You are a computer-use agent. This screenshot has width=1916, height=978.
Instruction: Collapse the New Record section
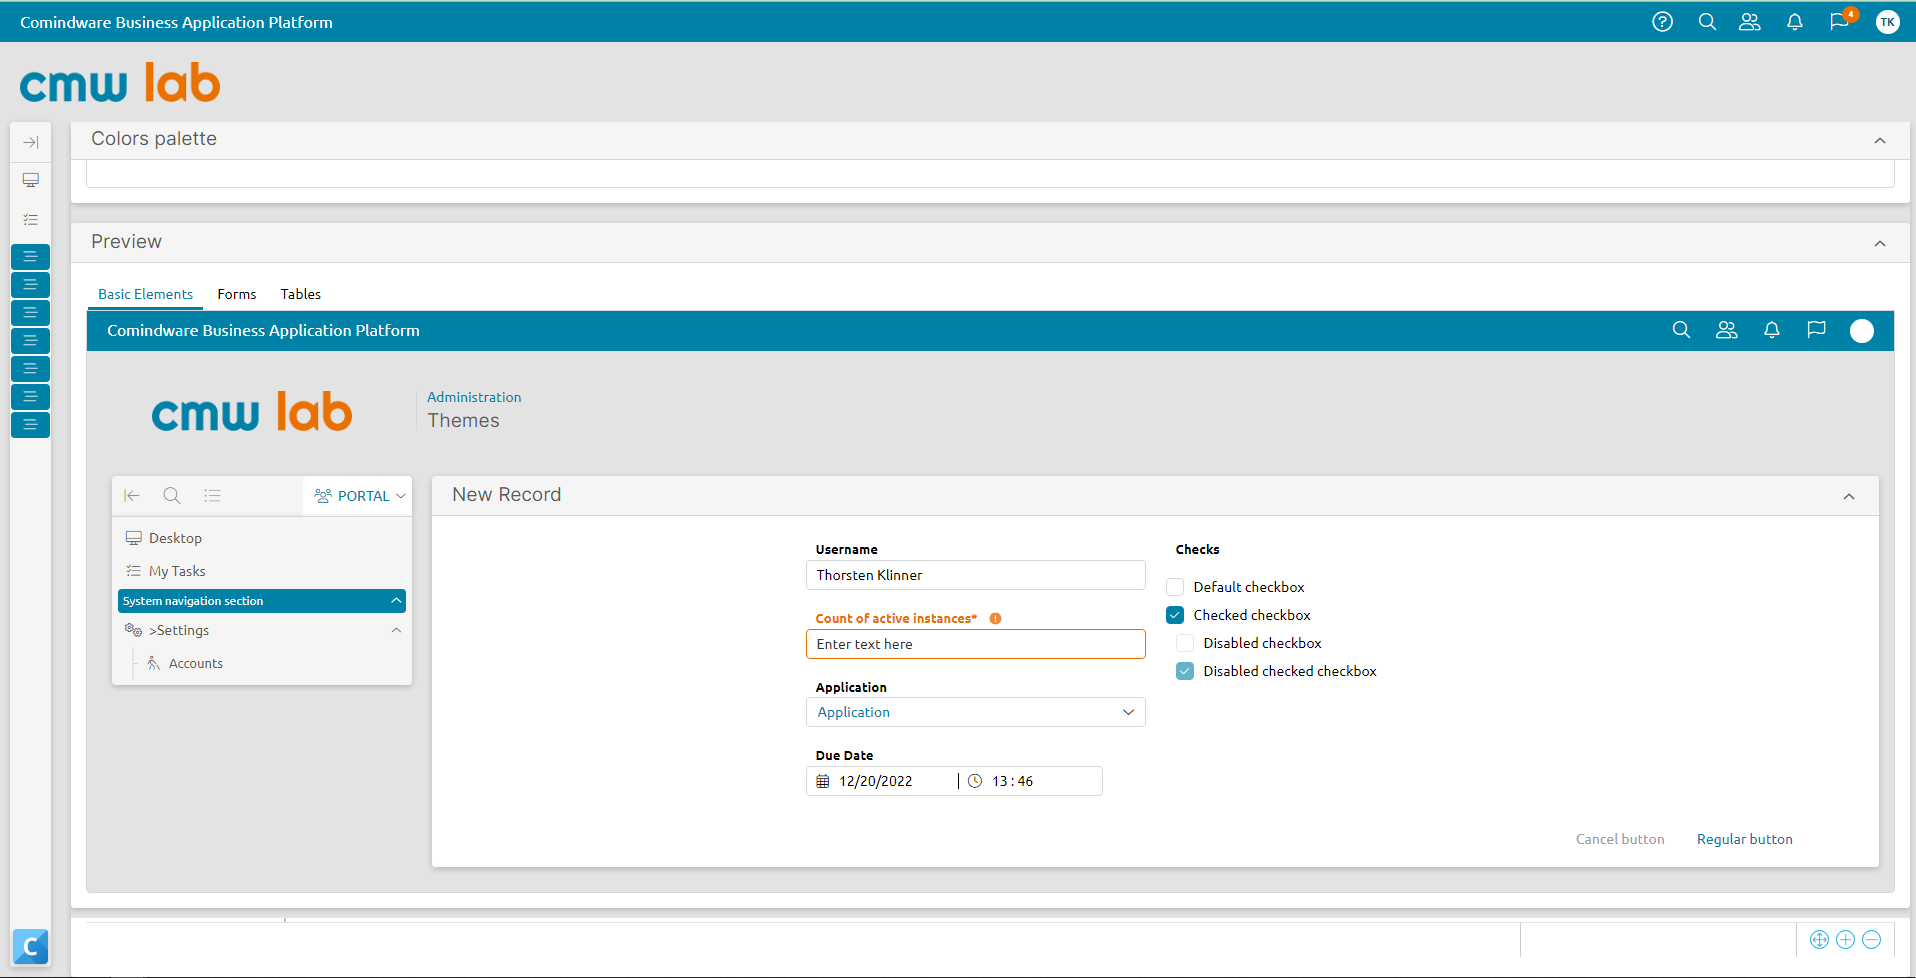tap(1849, 497)
